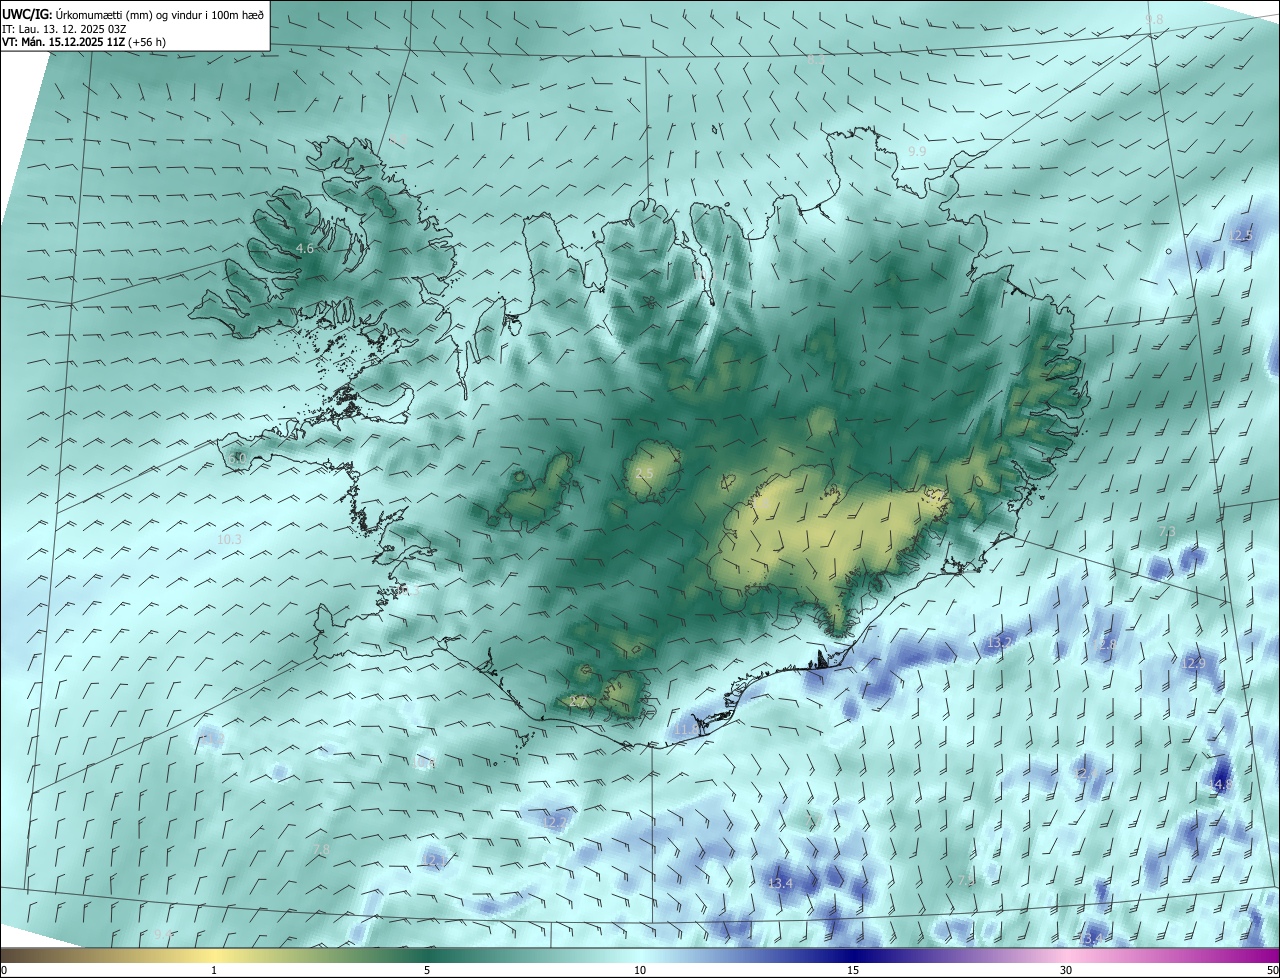Click the 2.7 value on the southern glacier

click(x=577, y=703)
